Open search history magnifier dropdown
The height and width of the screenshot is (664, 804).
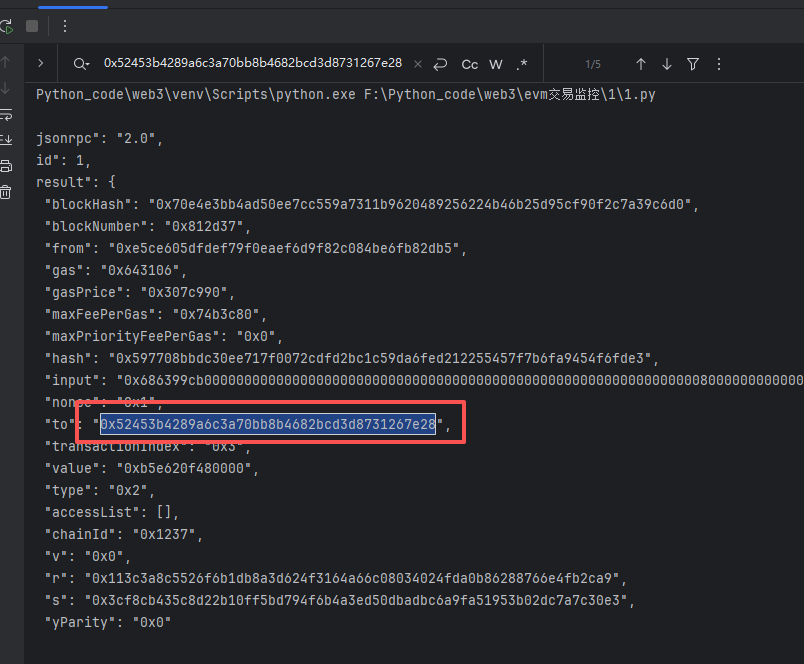click(x=81, y=64)
